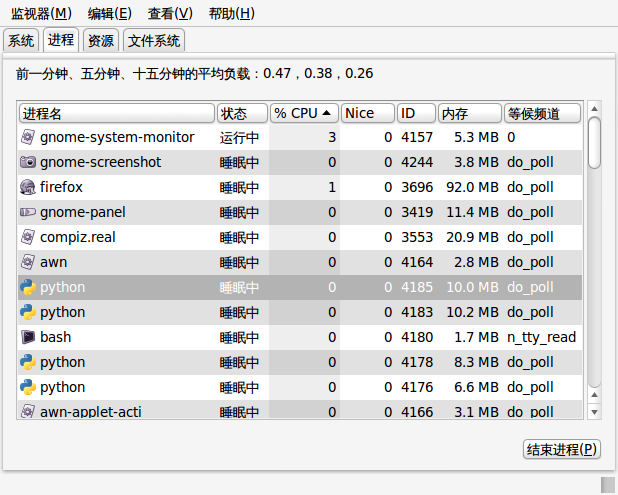The width and height of the screenshot is (618, 495).
Task: Click the gnome-system-monitor process icon
Action: [28, 137]
